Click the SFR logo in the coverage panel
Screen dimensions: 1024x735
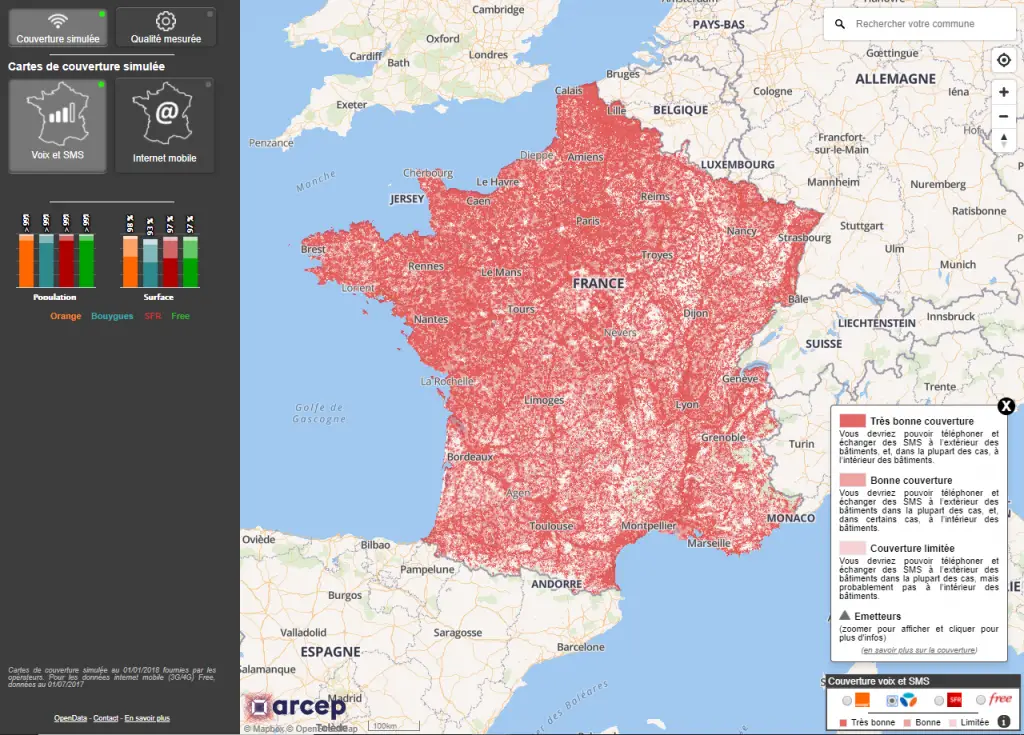coord(955,700)
